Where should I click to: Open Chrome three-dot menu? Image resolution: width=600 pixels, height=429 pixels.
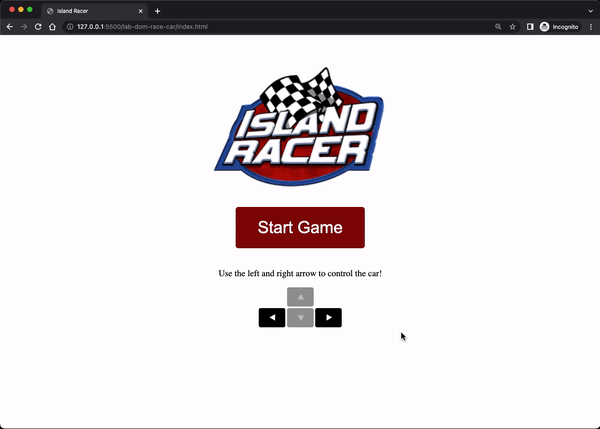click(x=589, y=27)
